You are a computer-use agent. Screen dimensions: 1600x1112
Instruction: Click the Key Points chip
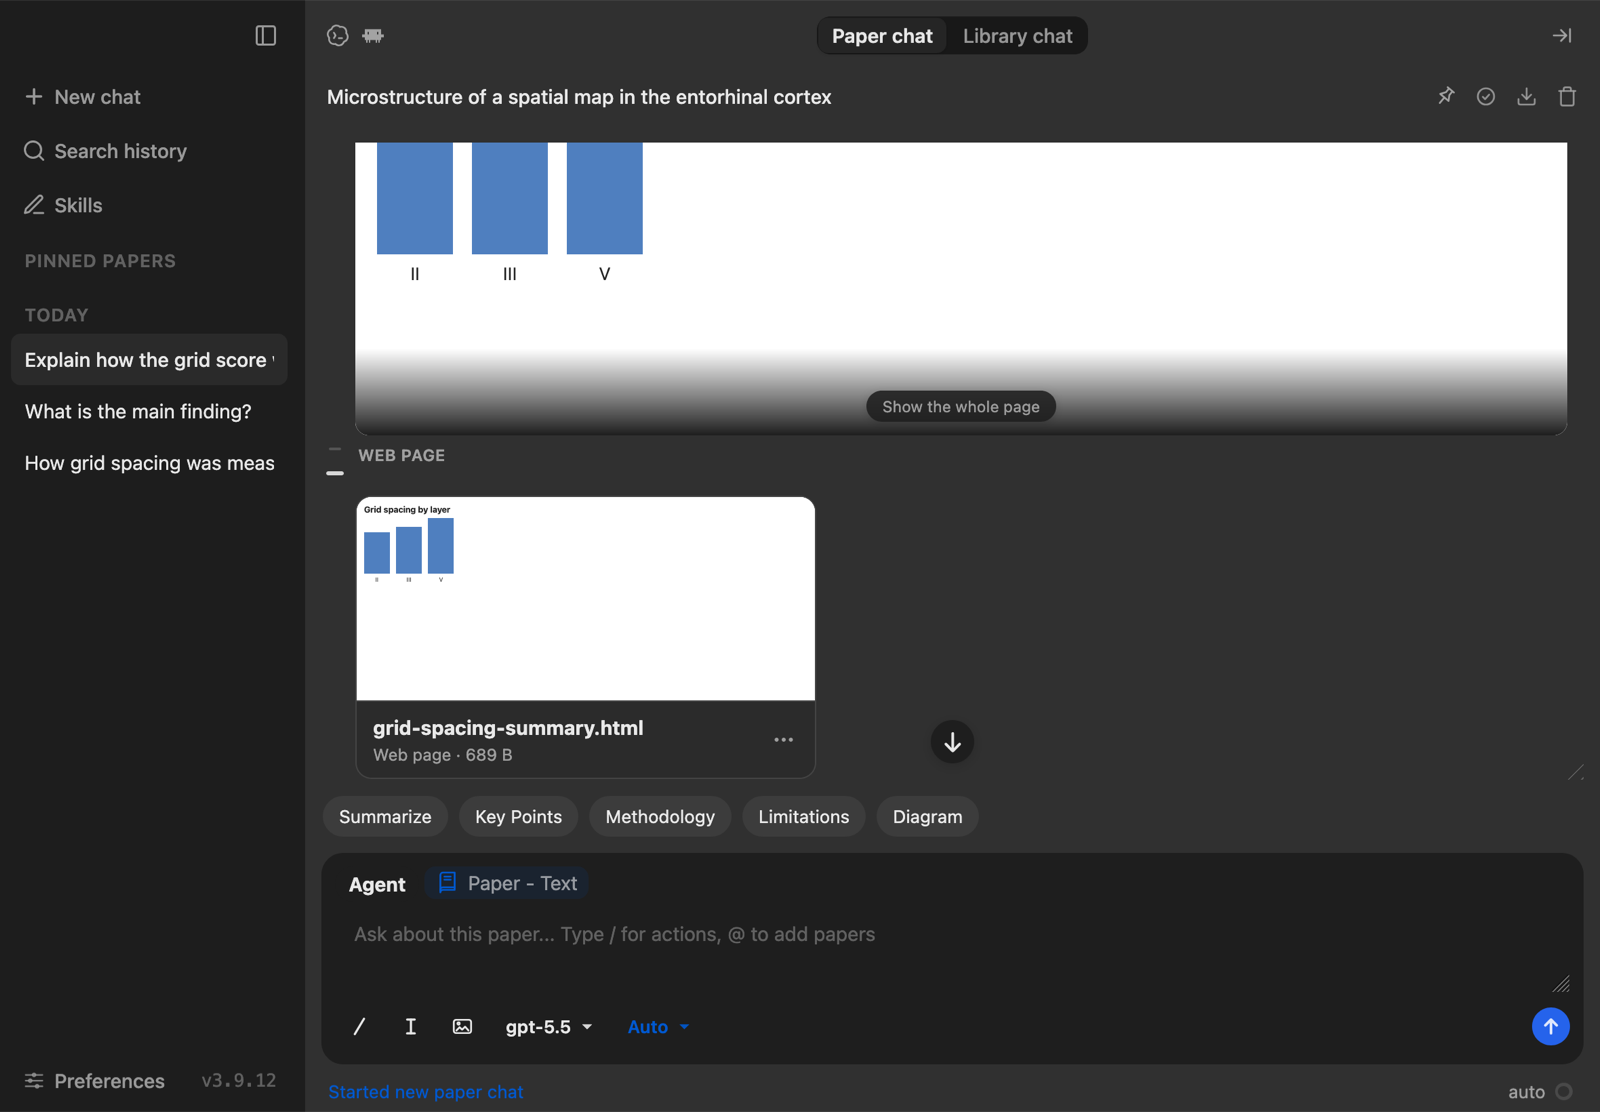click(x=518, y=817)
